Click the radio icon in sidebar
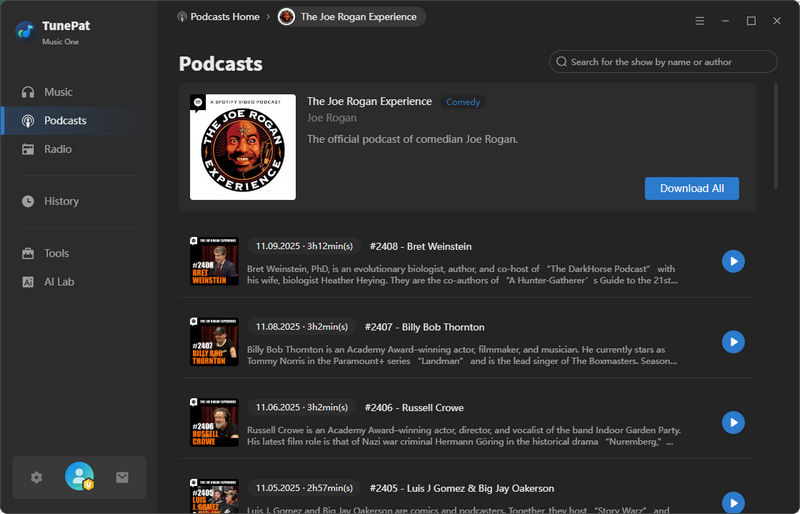This screenshot has width=800, height=514. (x=28, y=149)
